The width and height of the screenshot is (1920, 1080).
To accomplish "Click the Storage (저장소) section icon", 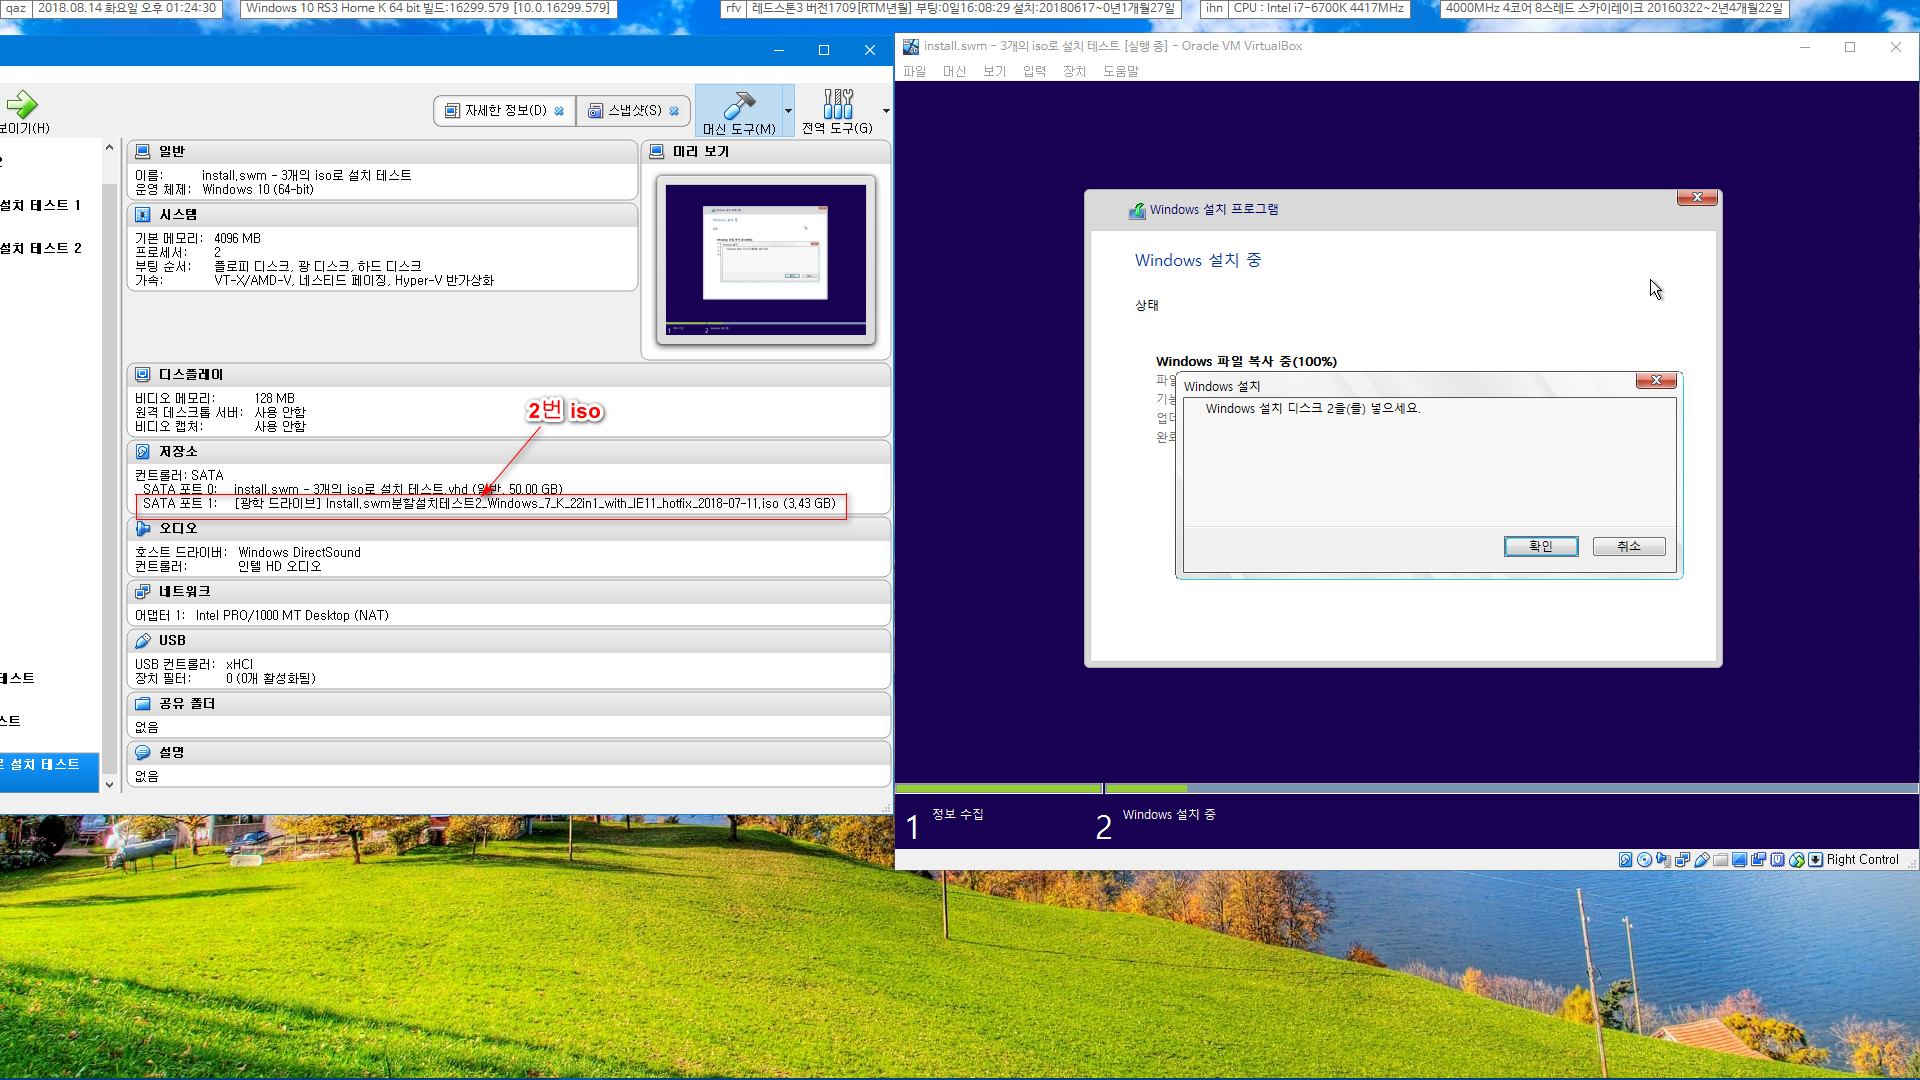I will tap(143, 451).
